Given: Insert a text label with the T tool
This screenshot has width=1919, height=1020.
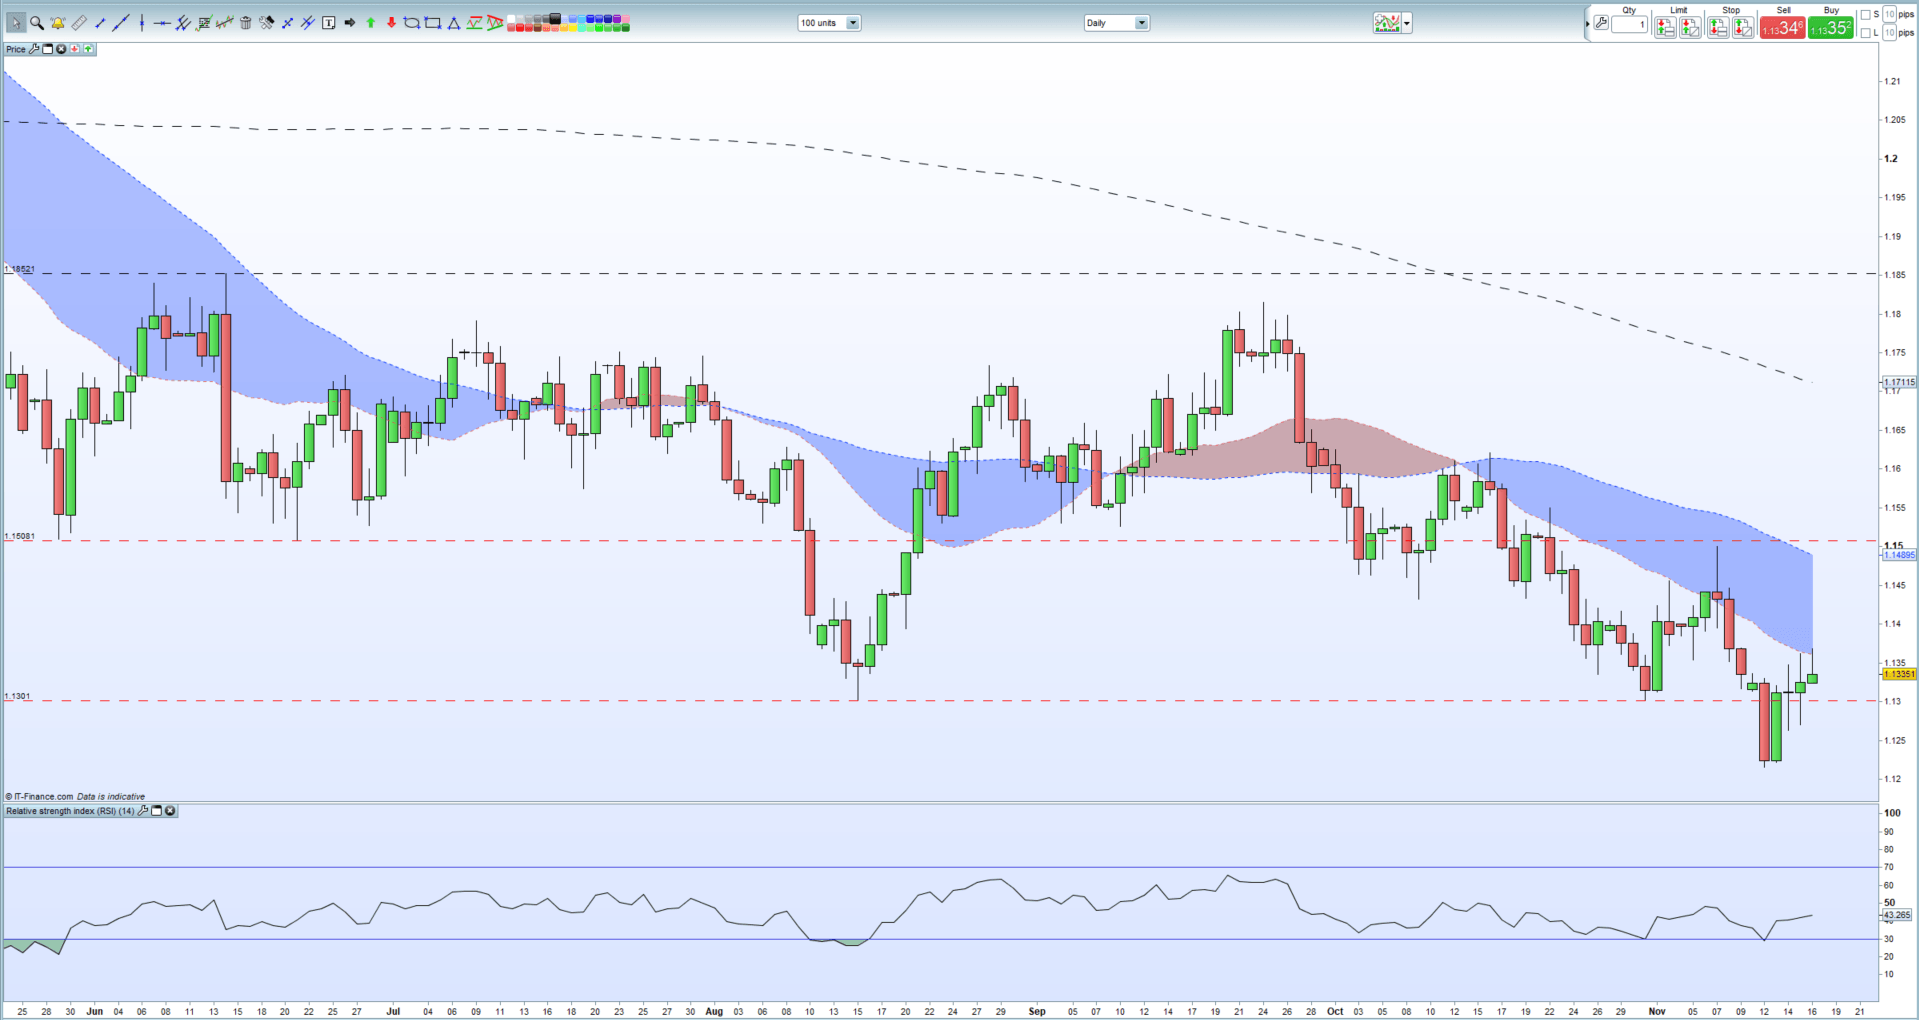Looking at the screenshot, I should [x=328, y=23].
